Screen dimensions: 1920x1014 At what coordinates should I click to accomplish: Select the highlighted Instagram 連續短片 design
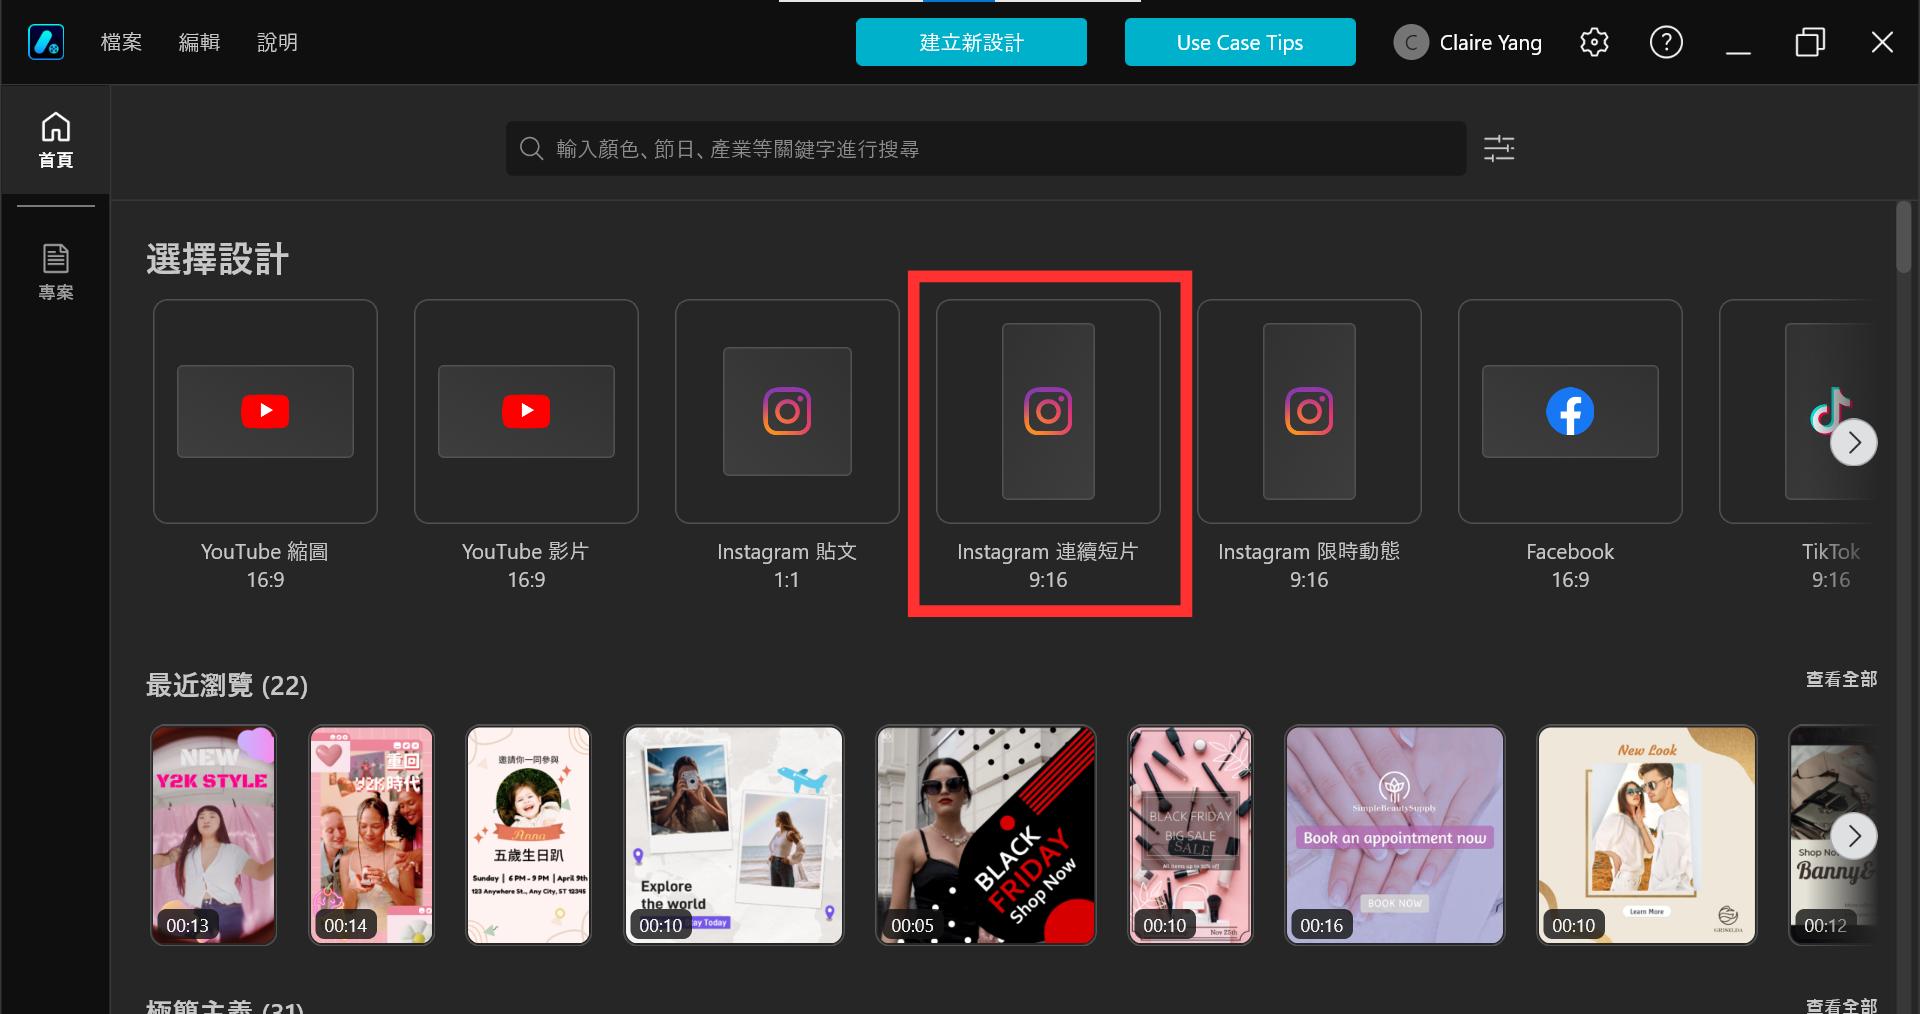(1048, 411)
